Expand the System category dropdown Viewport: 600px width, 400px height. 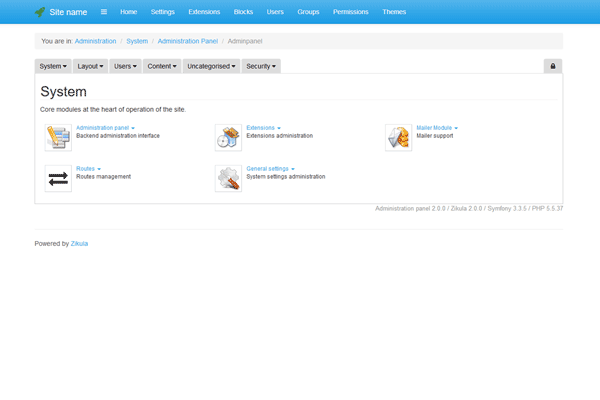53,66
